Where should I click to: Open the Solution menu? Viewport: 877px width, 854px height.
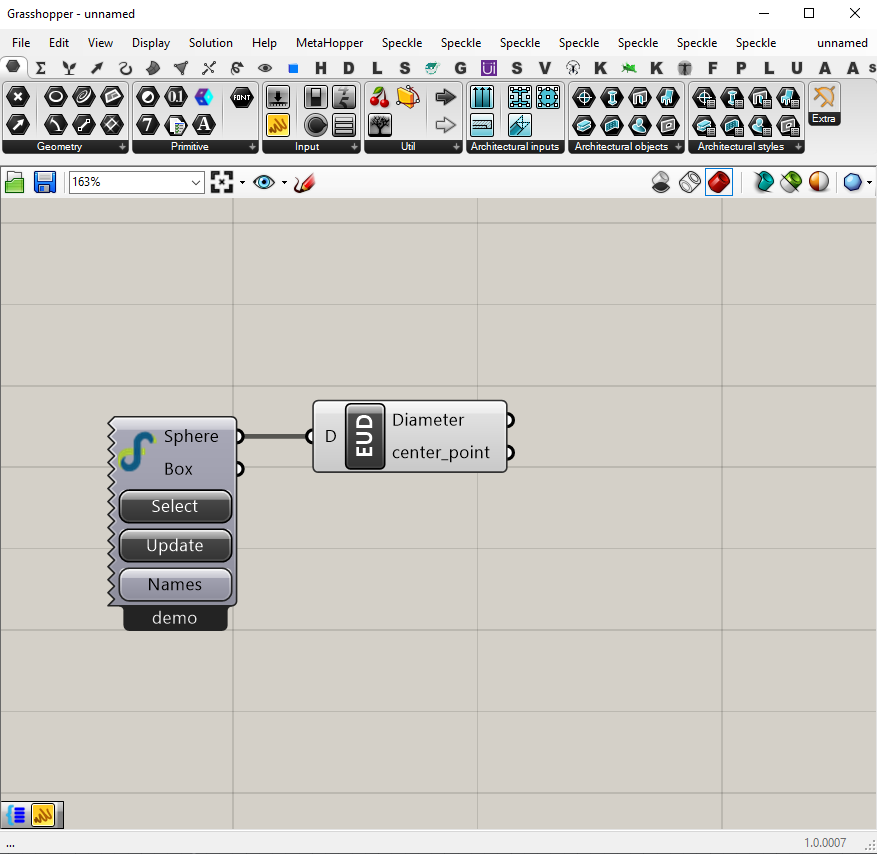tap(210, 43)
